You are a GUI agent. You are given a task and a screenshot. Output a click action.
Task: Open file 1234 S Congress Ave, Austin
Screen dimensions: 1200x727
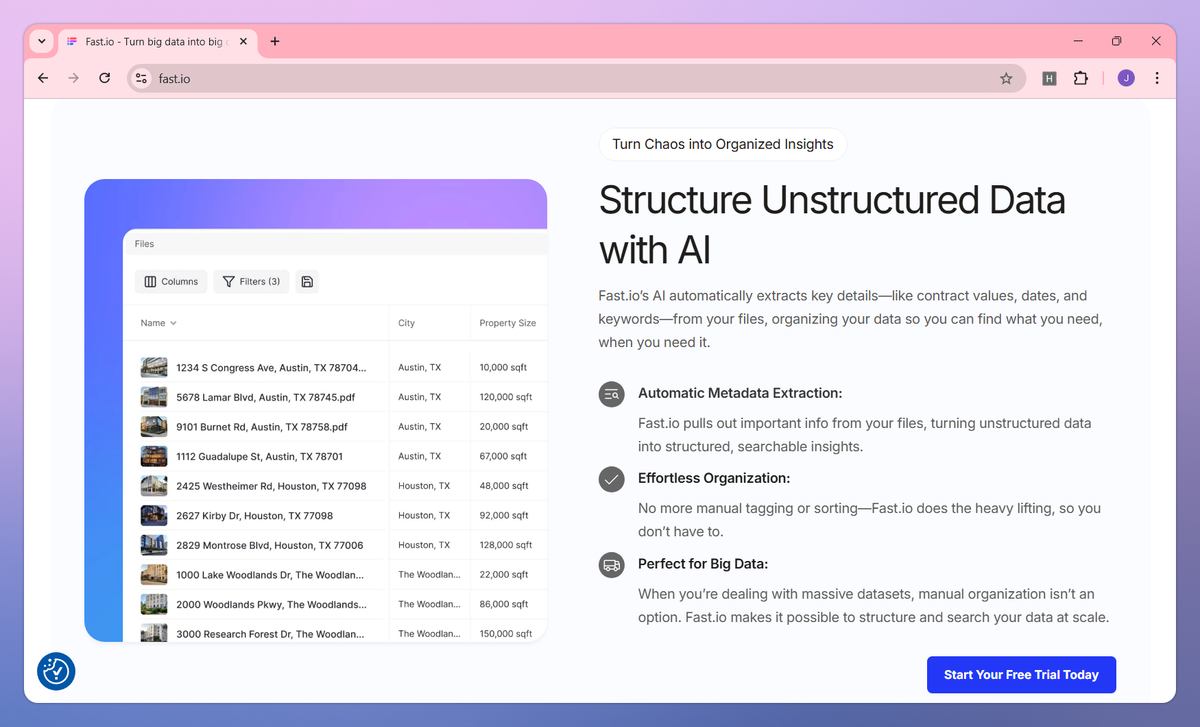[271, 368]
